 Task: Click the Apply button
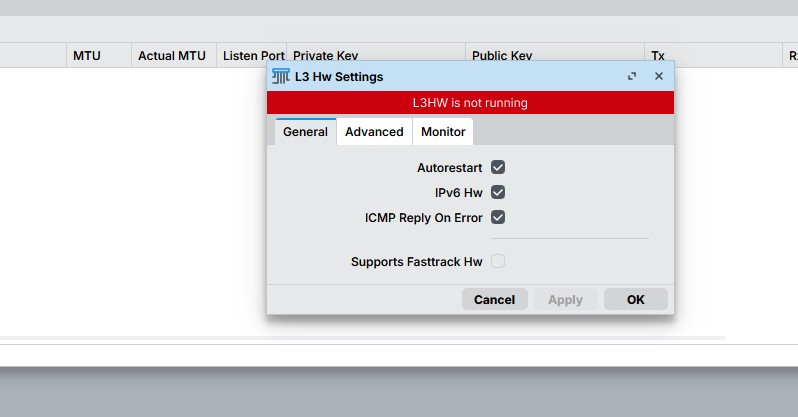[x=565, y=299]
